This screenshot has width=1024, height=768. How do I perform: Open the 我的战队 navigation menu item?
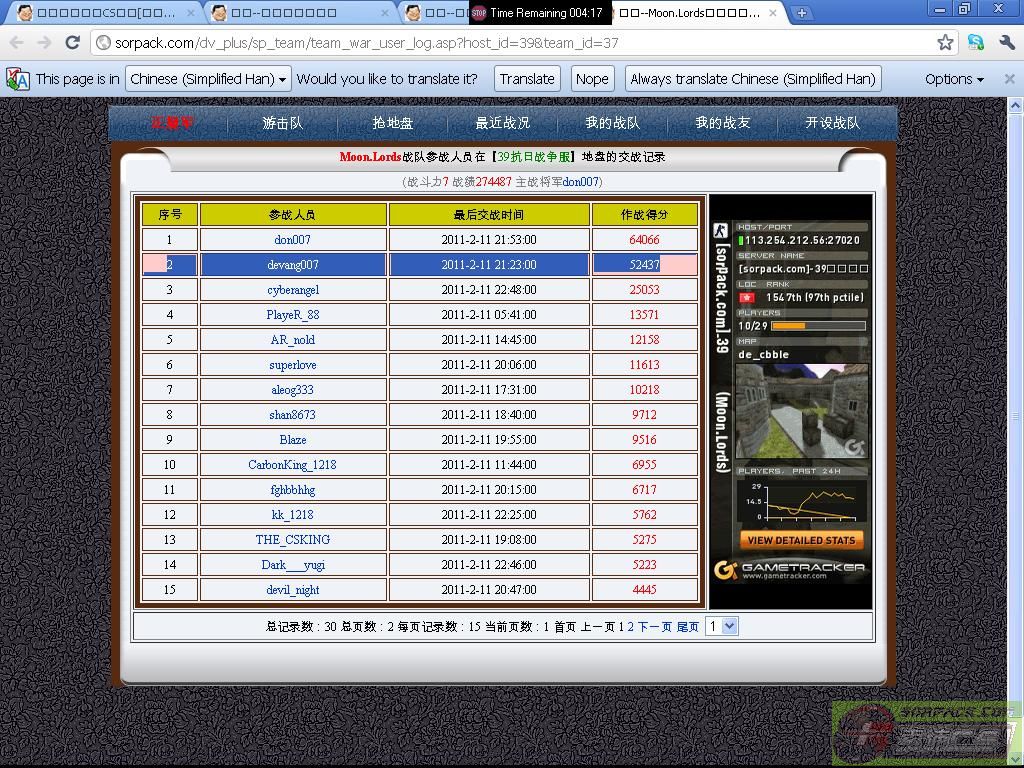pyautogui.click(x=612, y=123)
